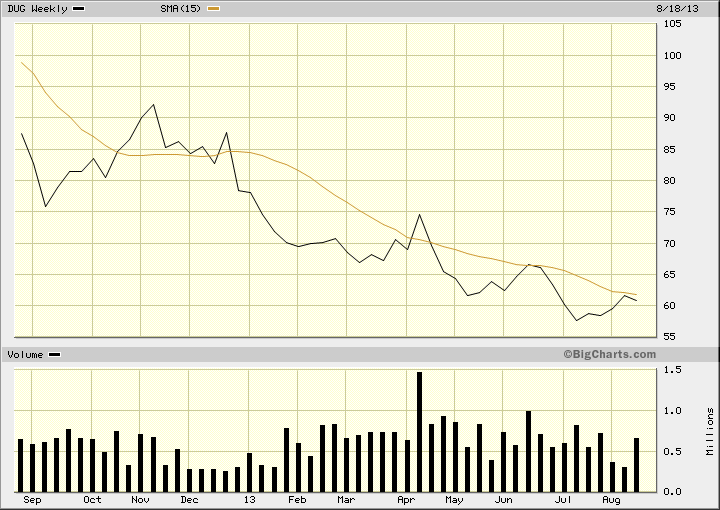The height and width of the screenshot is (510, 720).
Task: Click the 'DUG Weekly' chart title
Action: point(37,9)
